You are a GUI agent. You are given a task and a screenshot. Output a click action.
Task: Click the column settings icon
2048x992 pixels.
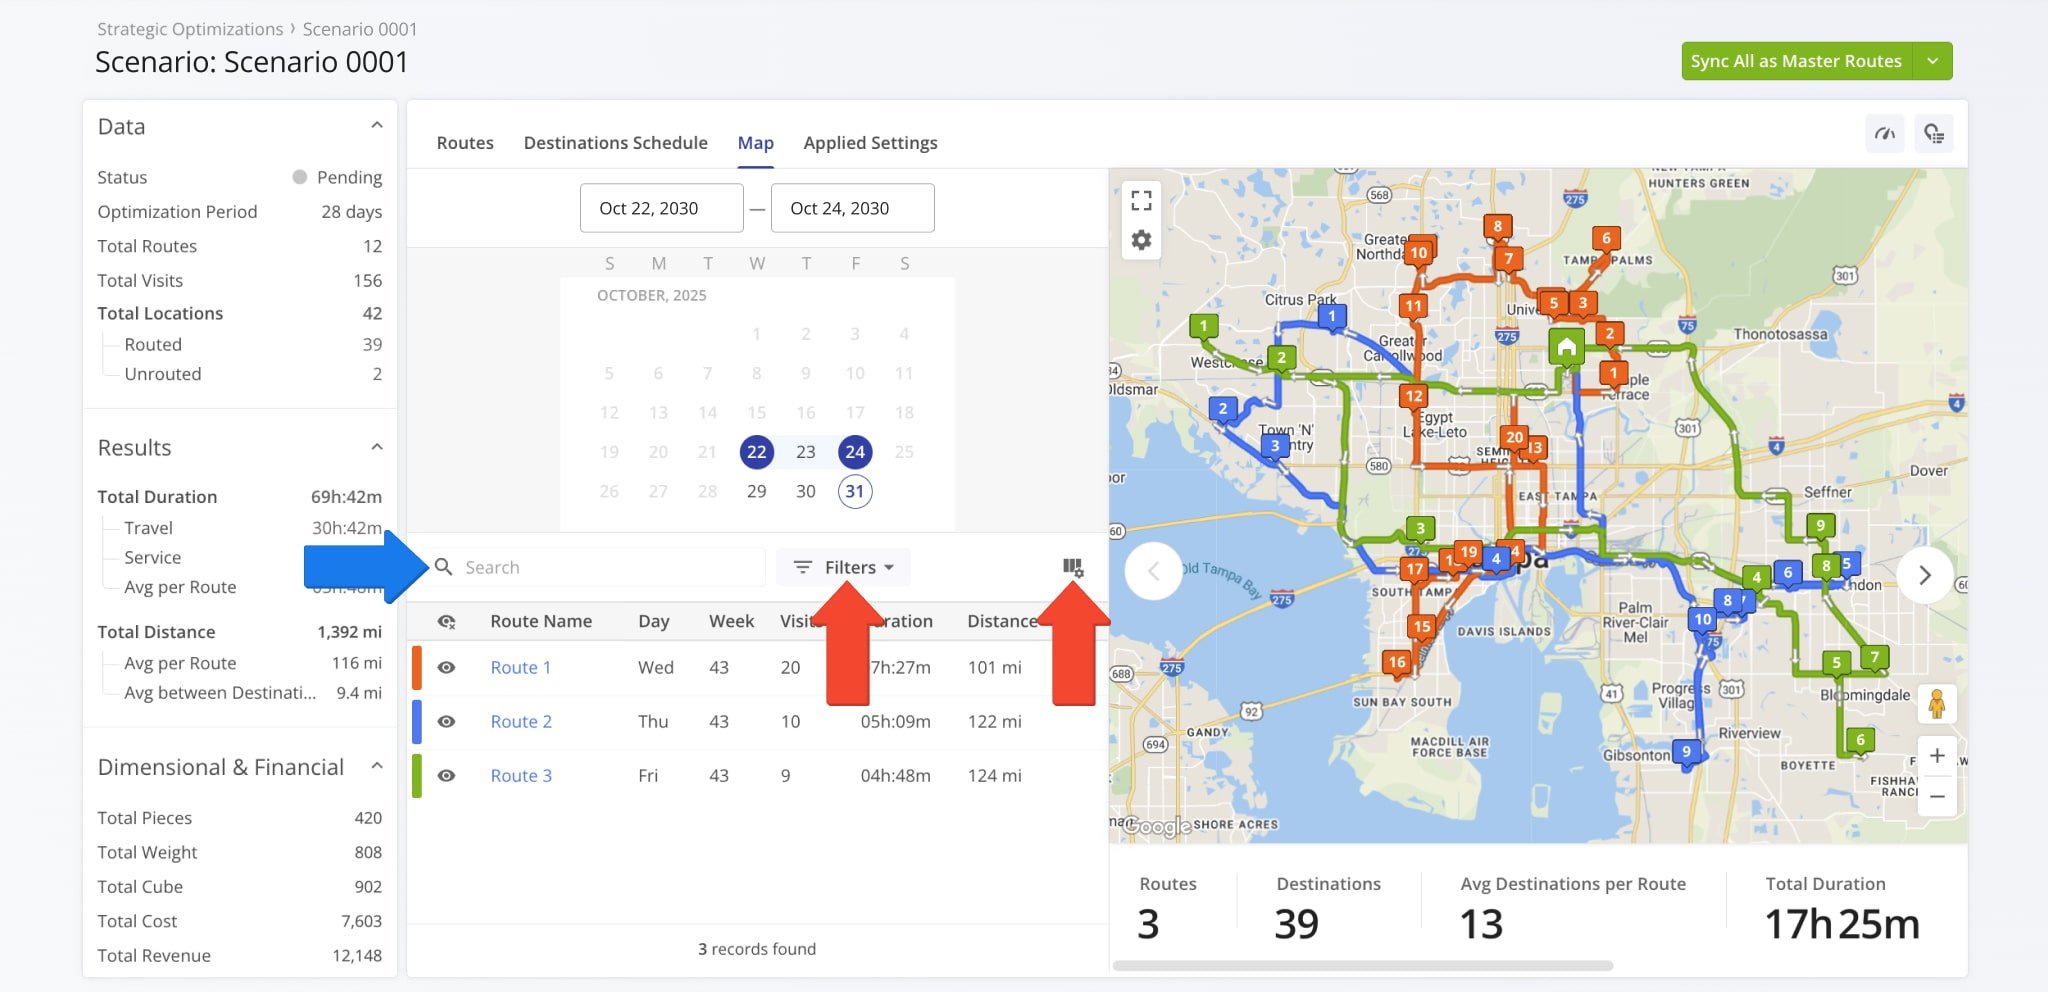(x=1072, y=567)
